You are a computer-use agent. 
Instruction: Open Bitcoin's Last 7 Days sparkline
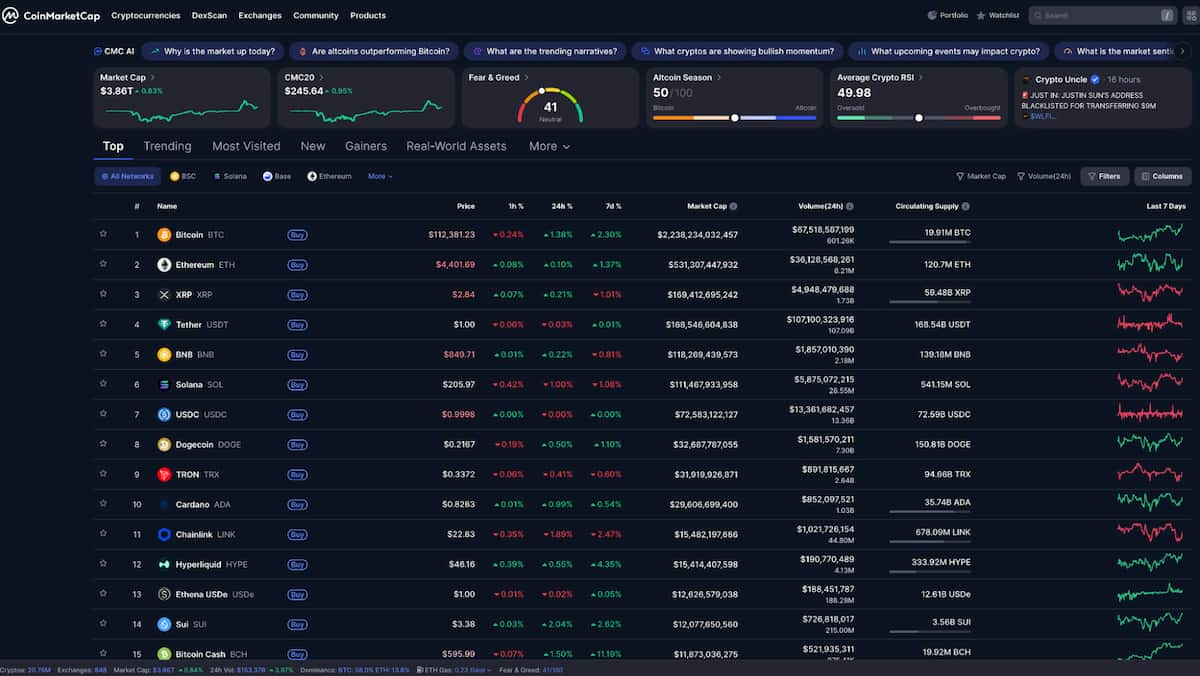pyautogui.click(x=1151, y=235)
